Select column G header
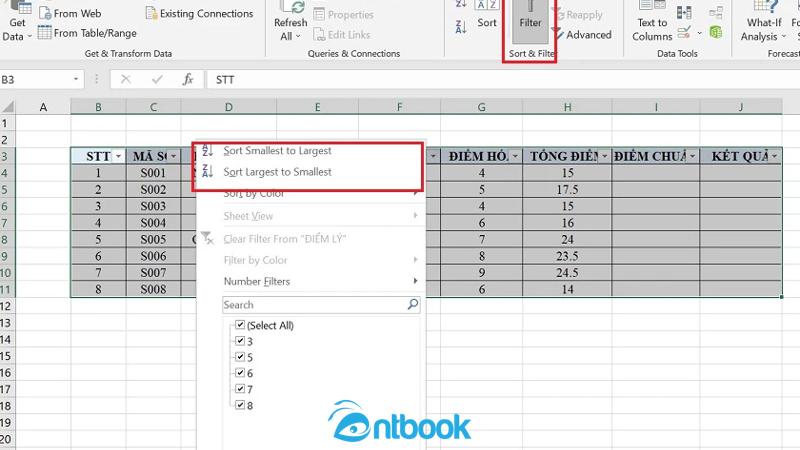The image size is (800, 450). tap(481, 107)
